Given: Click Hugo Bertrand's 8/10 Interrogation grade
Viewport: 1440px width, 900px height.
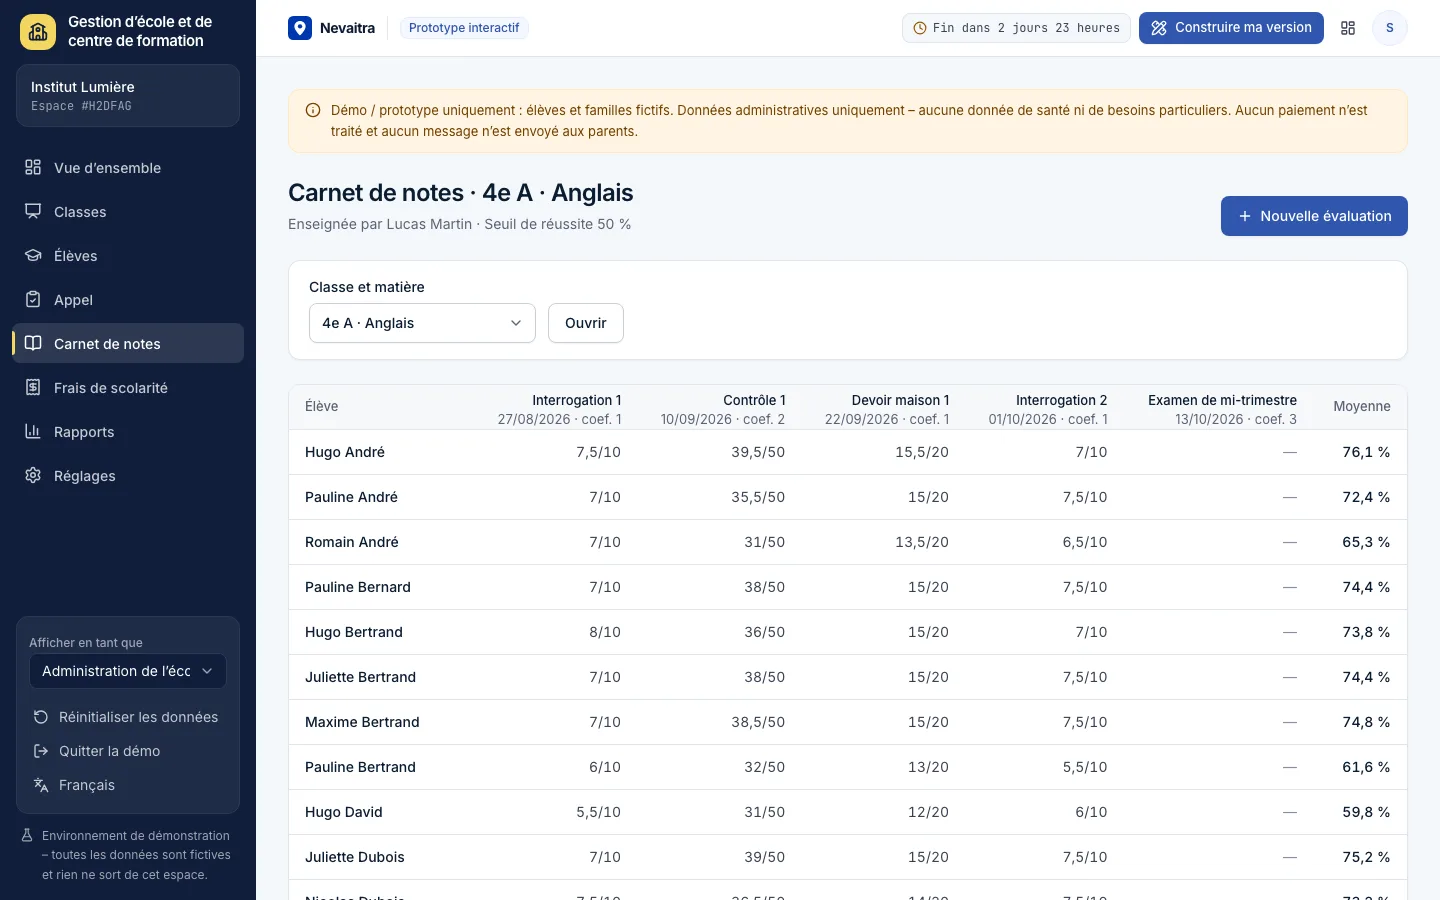Looking at the screenshot, I should (x=605, y=632).
